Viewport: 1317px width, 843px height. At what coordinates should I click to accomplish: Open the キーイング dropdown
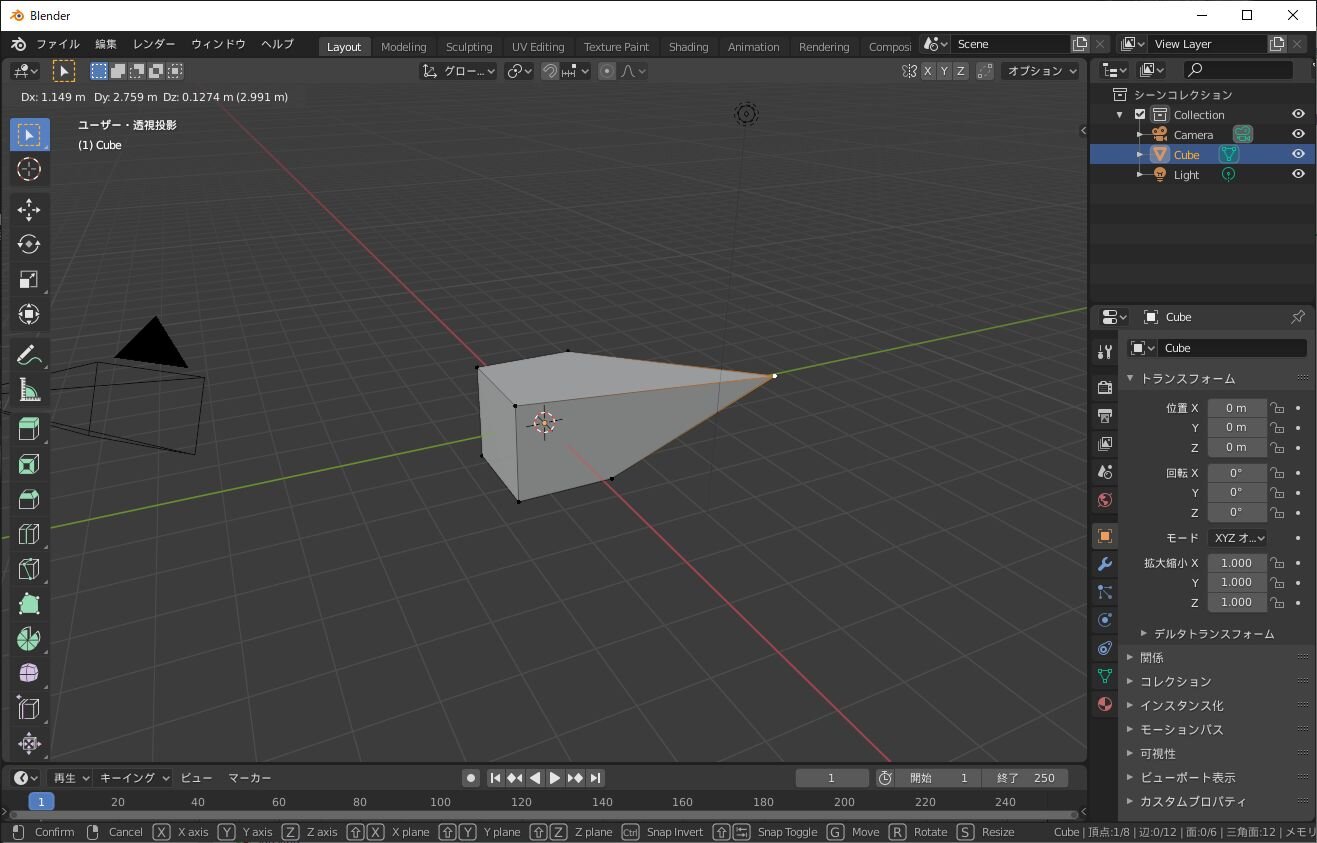point(133,778)
